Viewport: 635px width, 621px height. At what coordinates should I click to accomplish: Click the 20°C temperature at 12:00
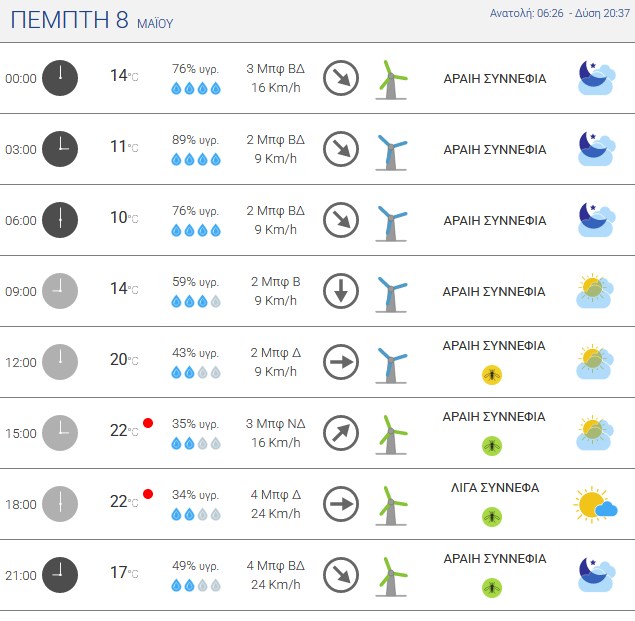pyautogui.click(x=124, y=359)
